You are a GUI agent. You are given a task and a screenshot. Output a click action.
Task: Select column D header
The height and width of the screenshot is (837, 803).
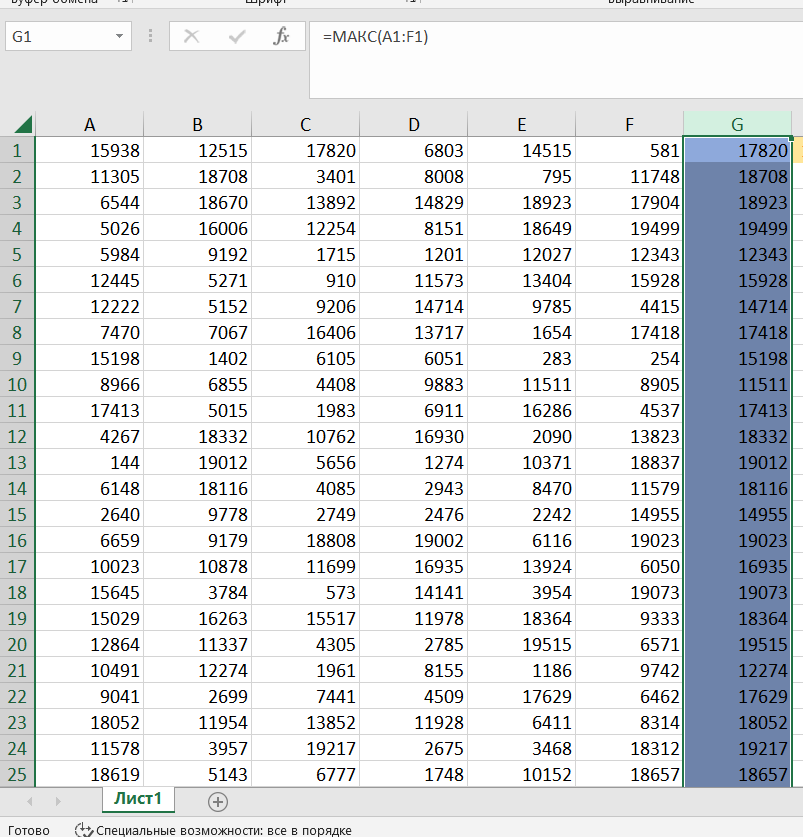[x=414, y=125]
